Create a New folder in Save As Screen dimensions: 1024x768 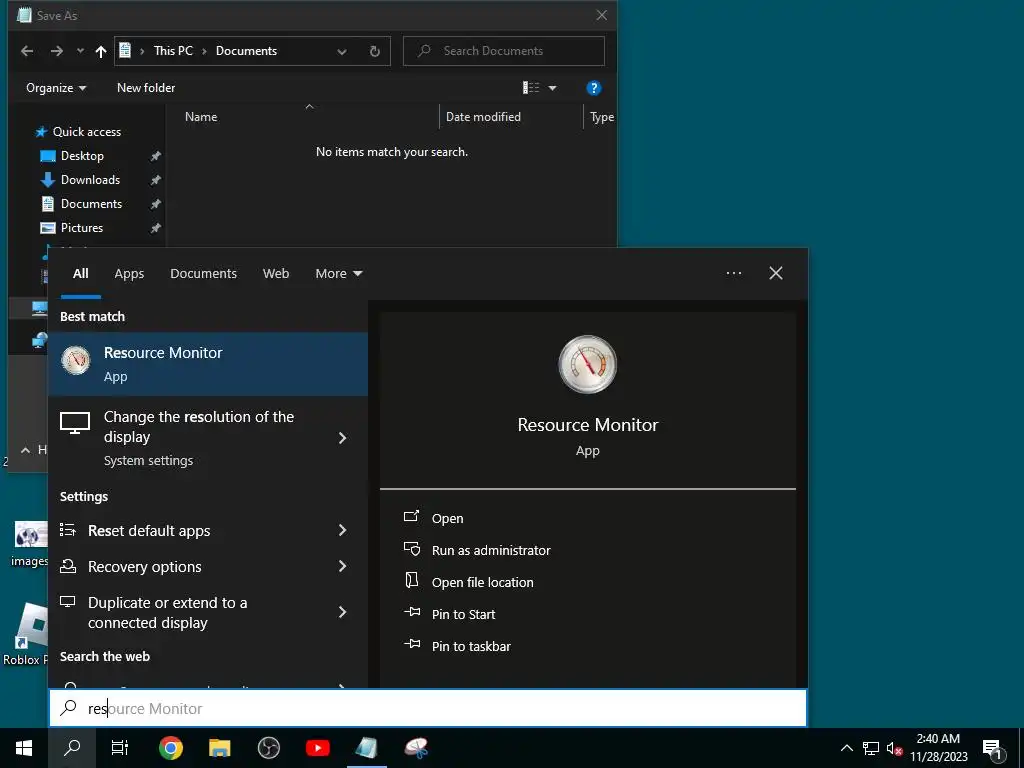[146, 88]
